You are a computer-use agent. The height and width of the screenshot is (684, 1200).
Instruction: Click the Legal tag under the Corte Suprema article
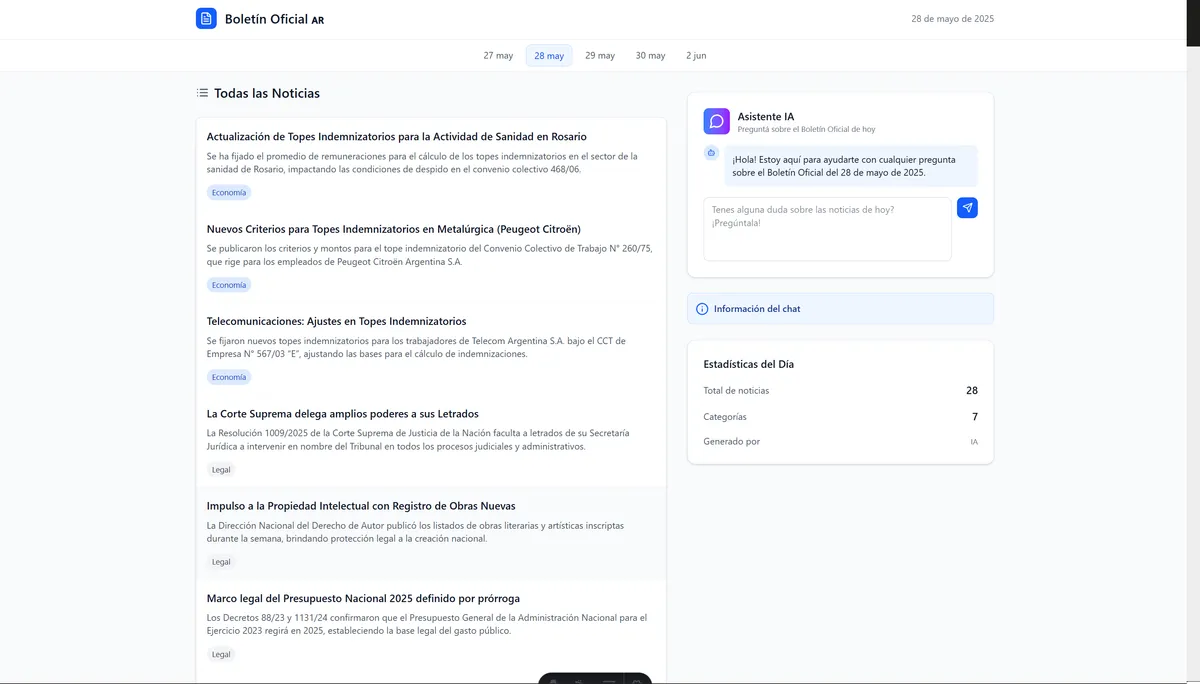(221, 469)
